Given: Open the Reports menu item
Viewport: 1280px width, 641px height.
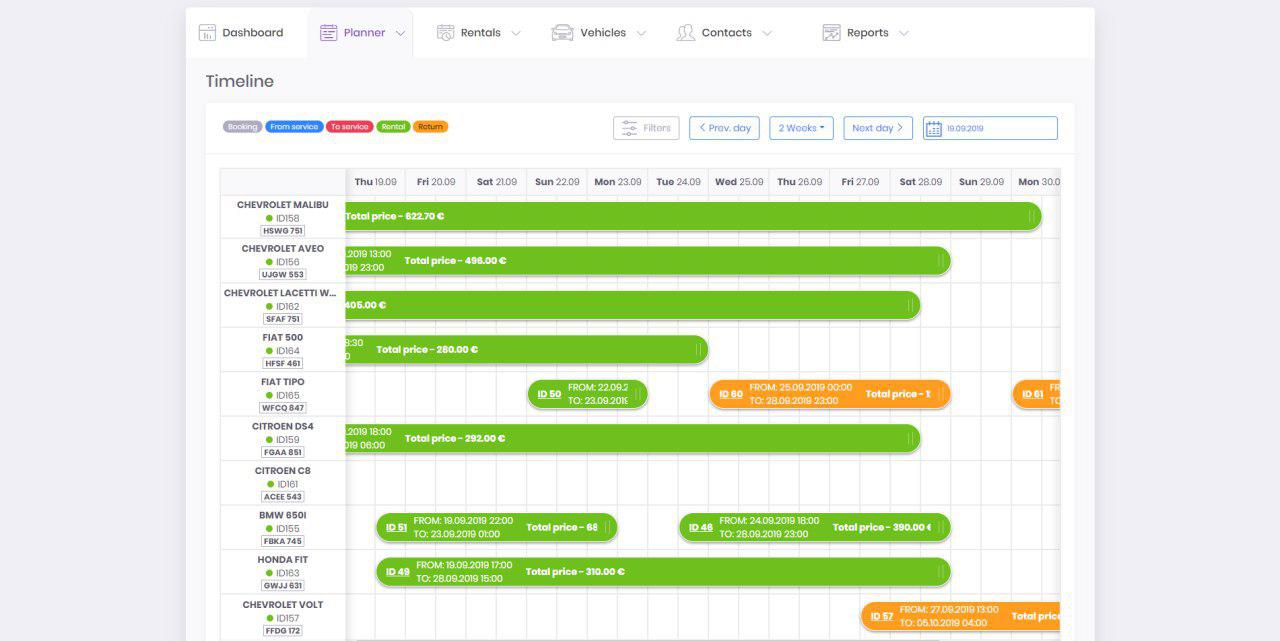Looking at the screenshot, I should (867, 33).
